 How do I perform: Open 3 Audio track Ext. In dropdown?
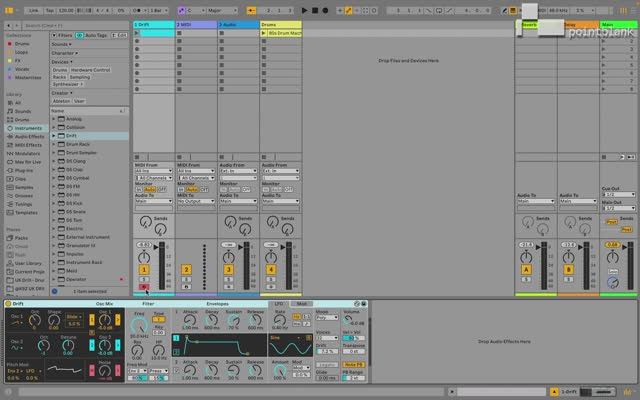point(239,171)
